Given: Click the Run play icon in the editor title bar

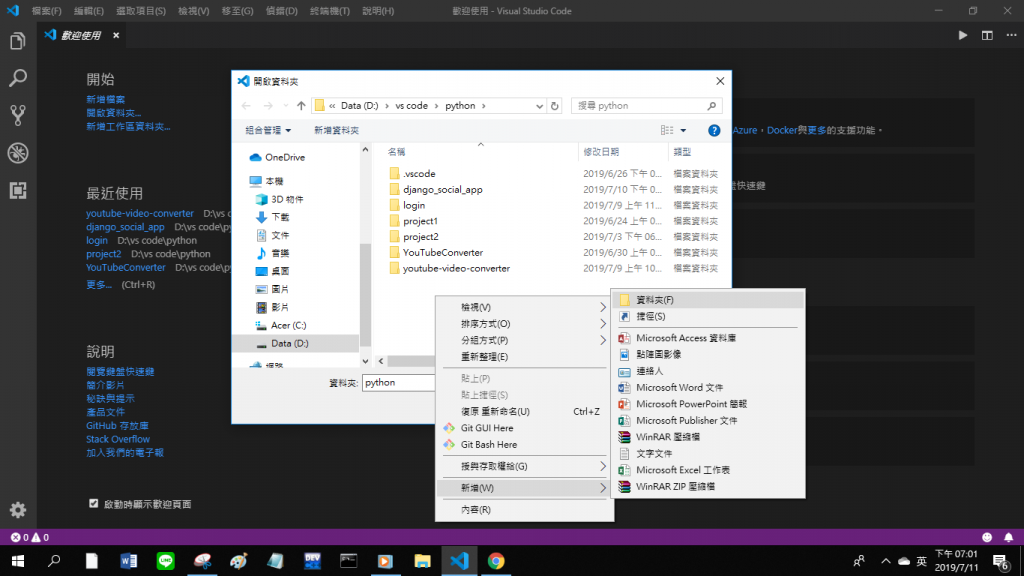Looking at the screenshot, I should tap(963, 35).
